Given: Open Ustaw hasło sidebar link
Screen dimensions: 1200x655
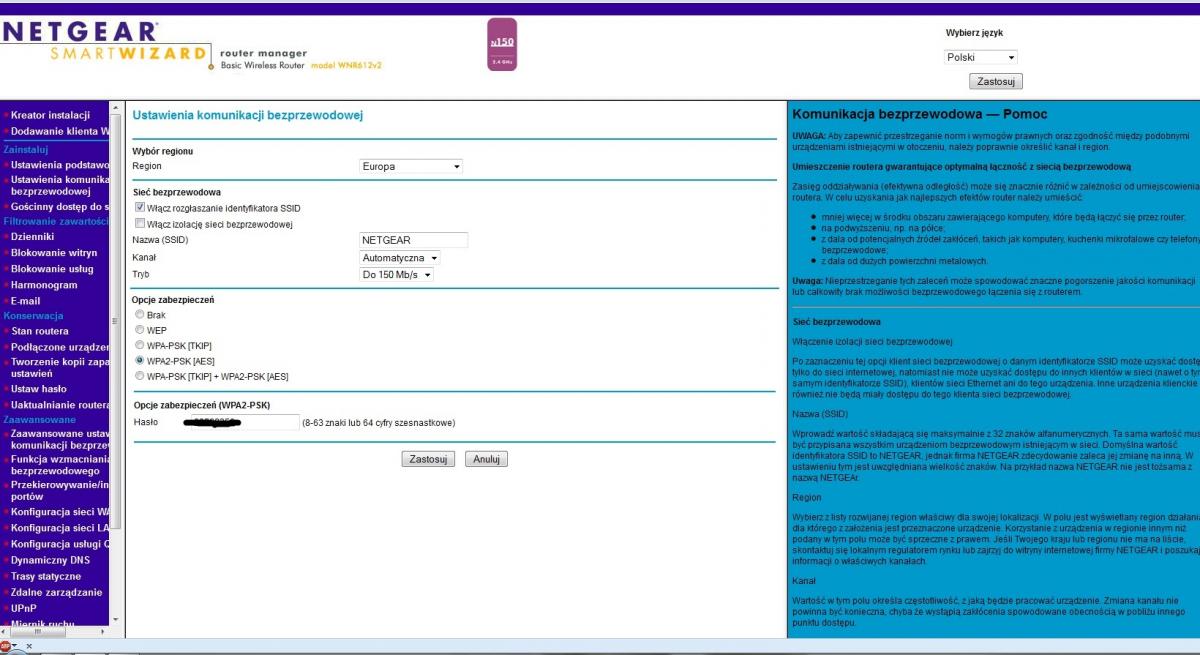Looking at the screenshot, I should (x=40, y=389).
